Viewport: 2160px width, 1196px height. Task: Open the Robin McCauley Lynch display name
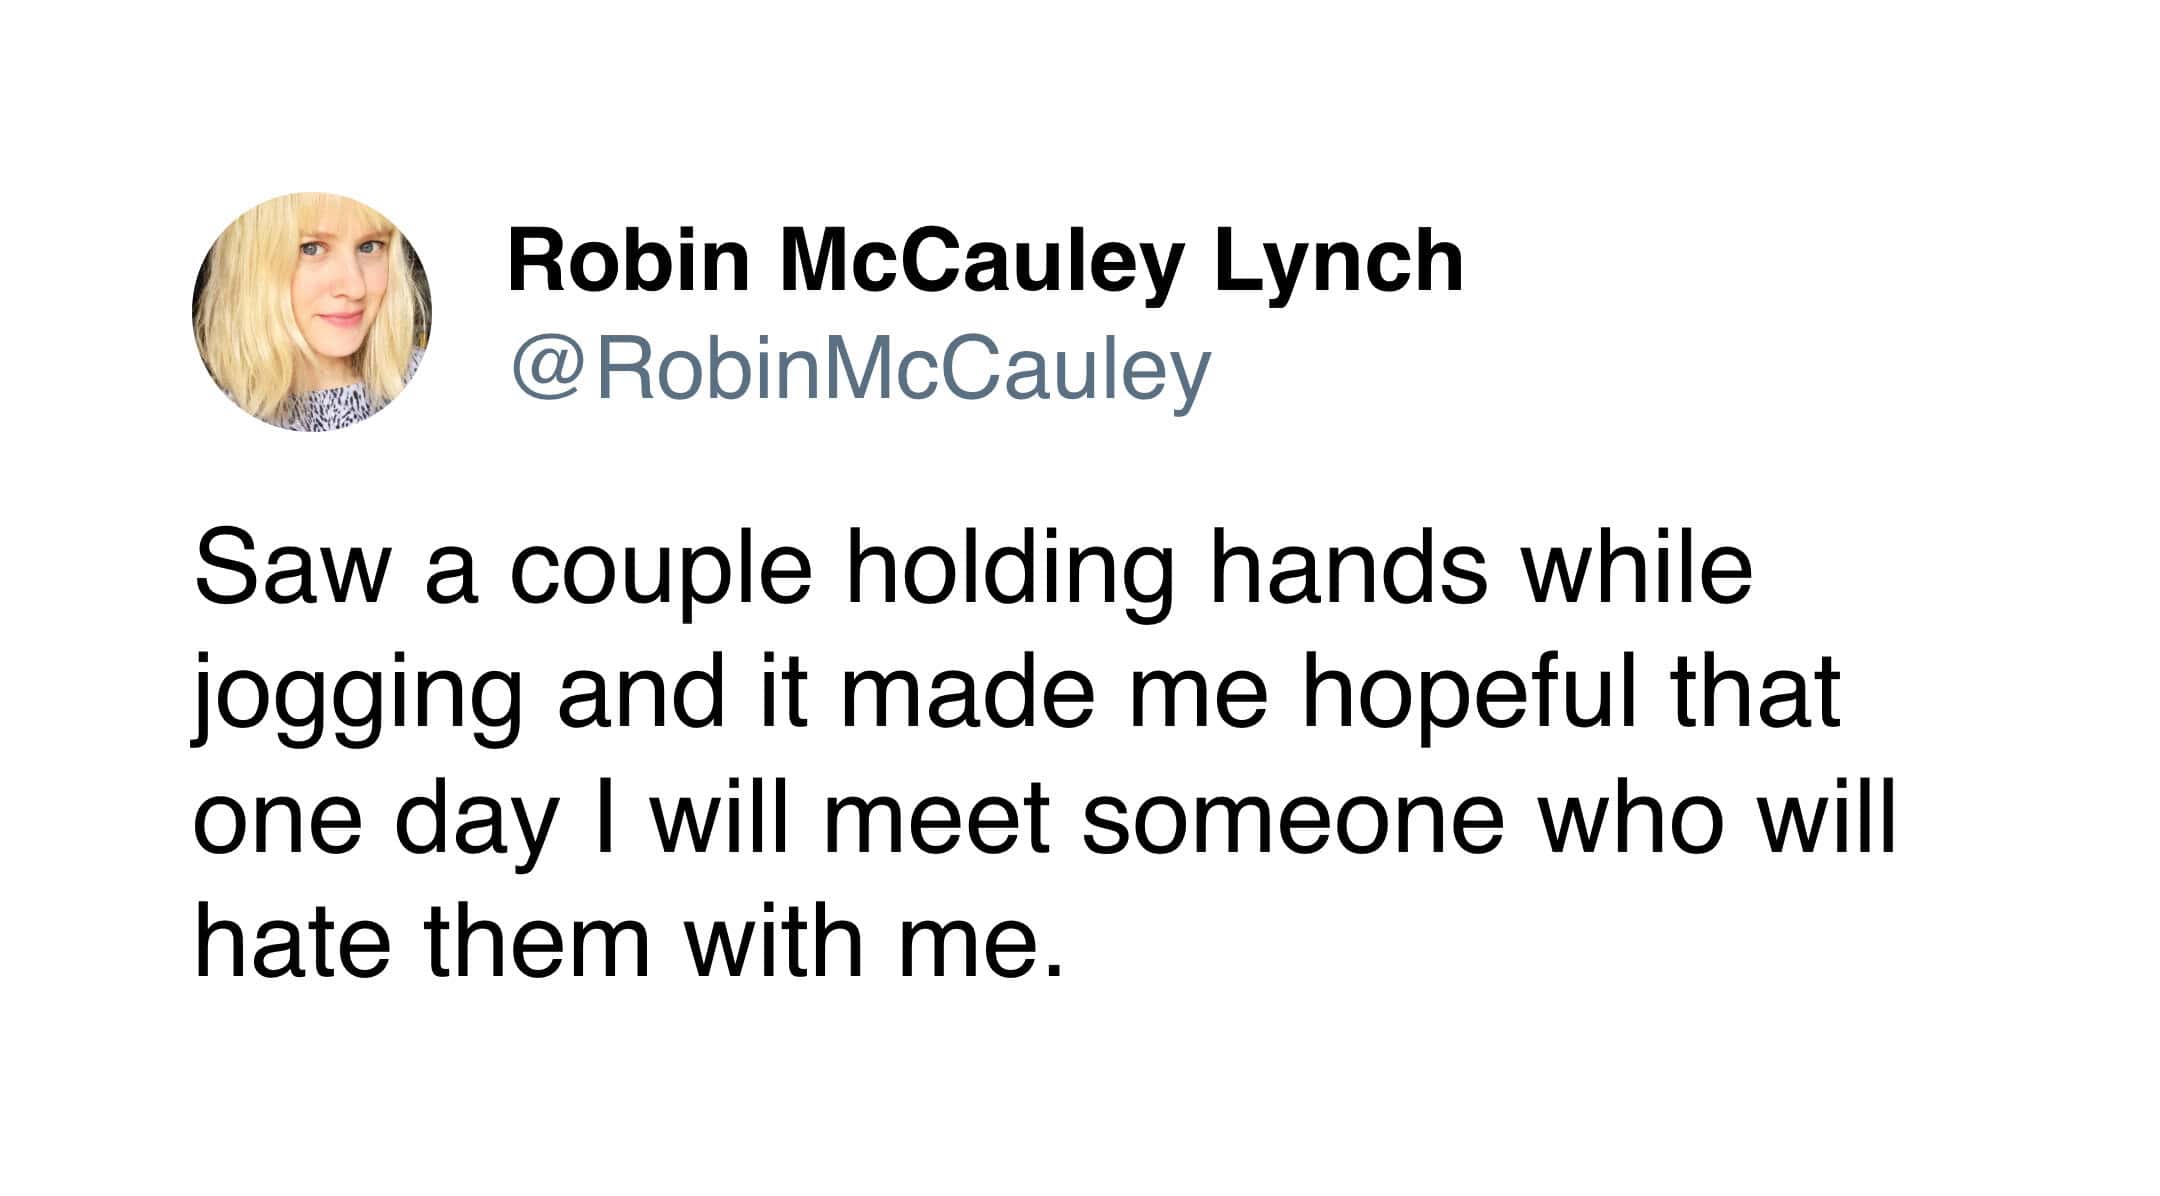pos(985,261)
